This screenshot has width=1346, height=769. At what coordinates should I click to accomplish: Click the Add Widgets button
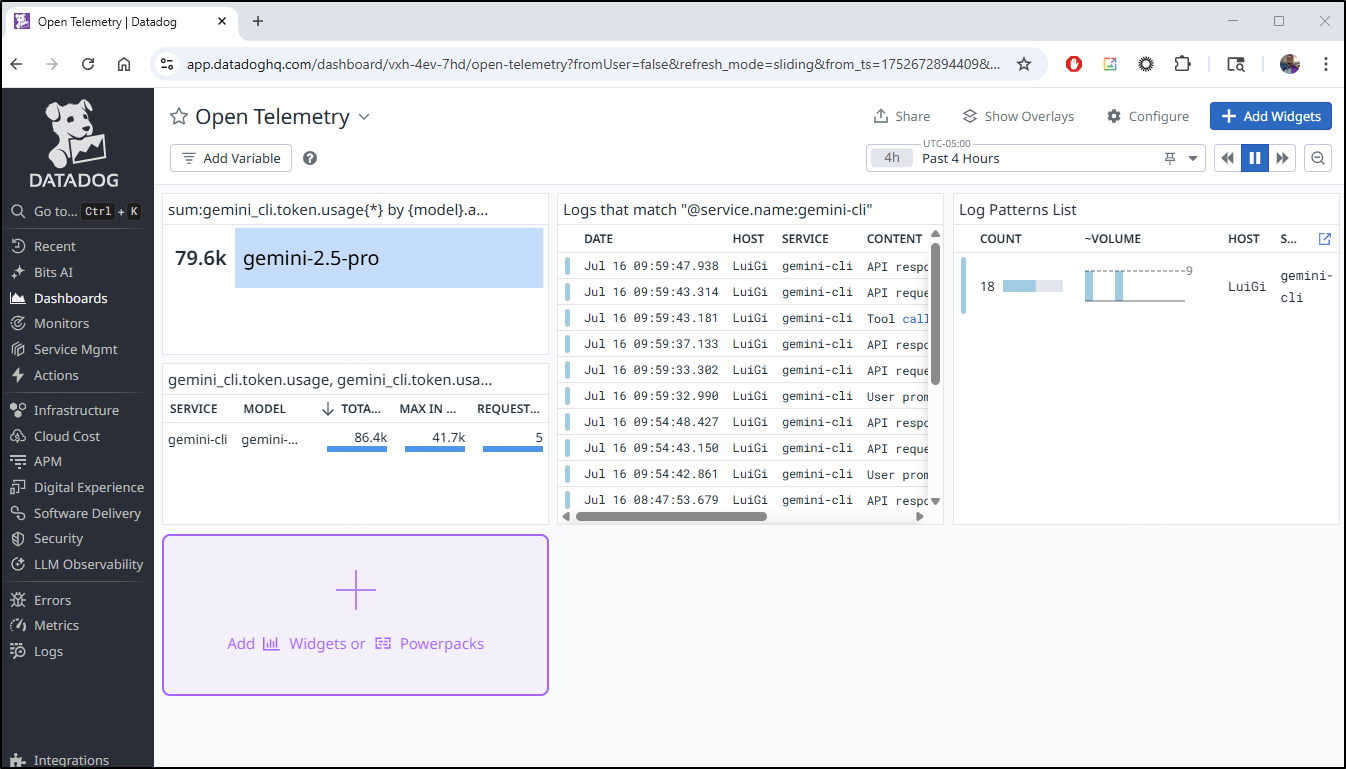(x=1271, y=116)
